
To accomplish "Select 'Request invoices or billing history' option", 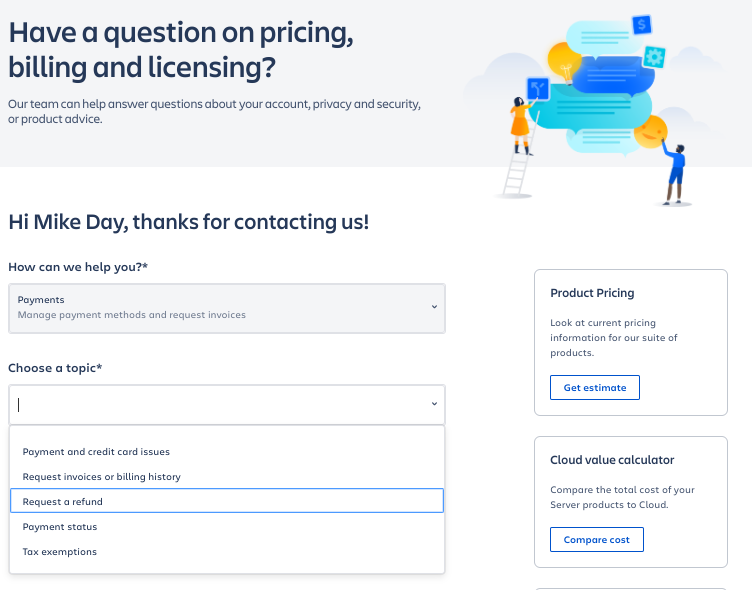I will click(102, 477).
